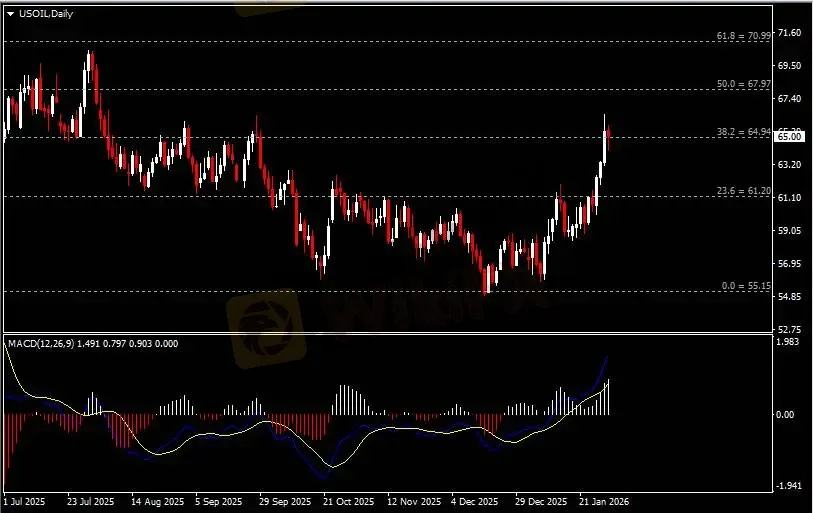Click the 61.10 price axis value

pos(789,198)
